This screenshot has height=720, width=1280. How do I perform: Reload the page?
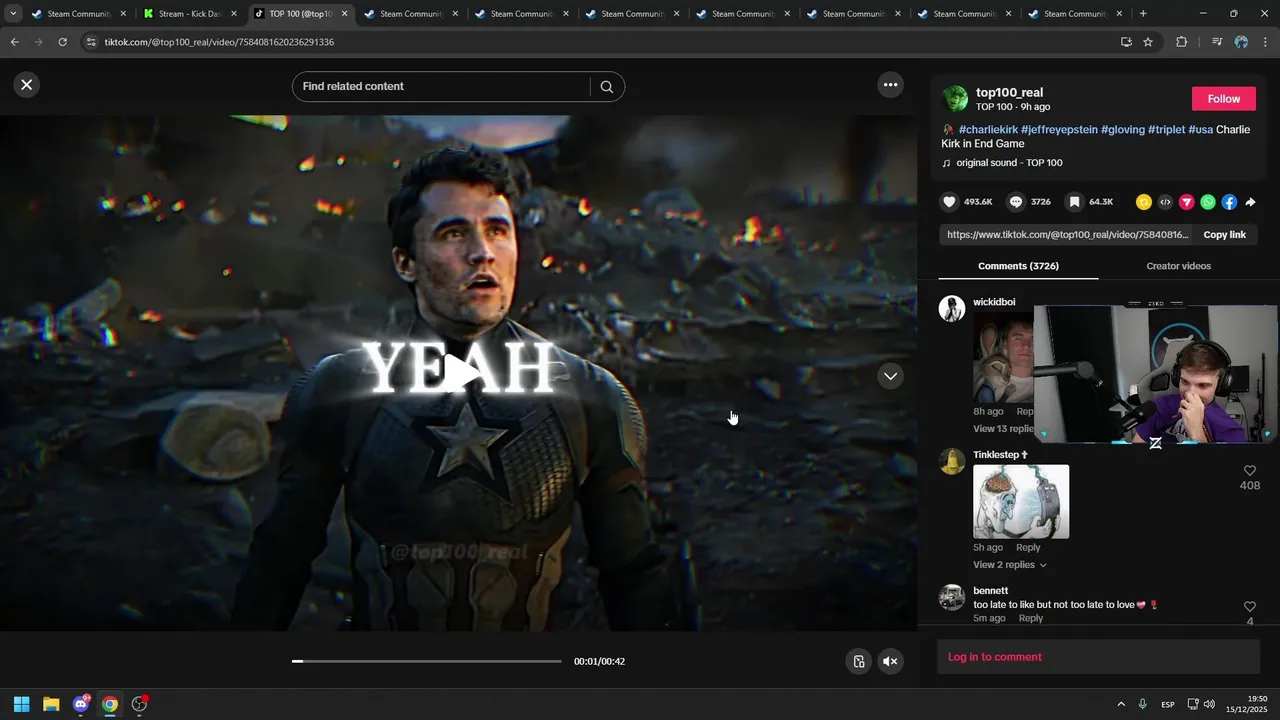62,42
